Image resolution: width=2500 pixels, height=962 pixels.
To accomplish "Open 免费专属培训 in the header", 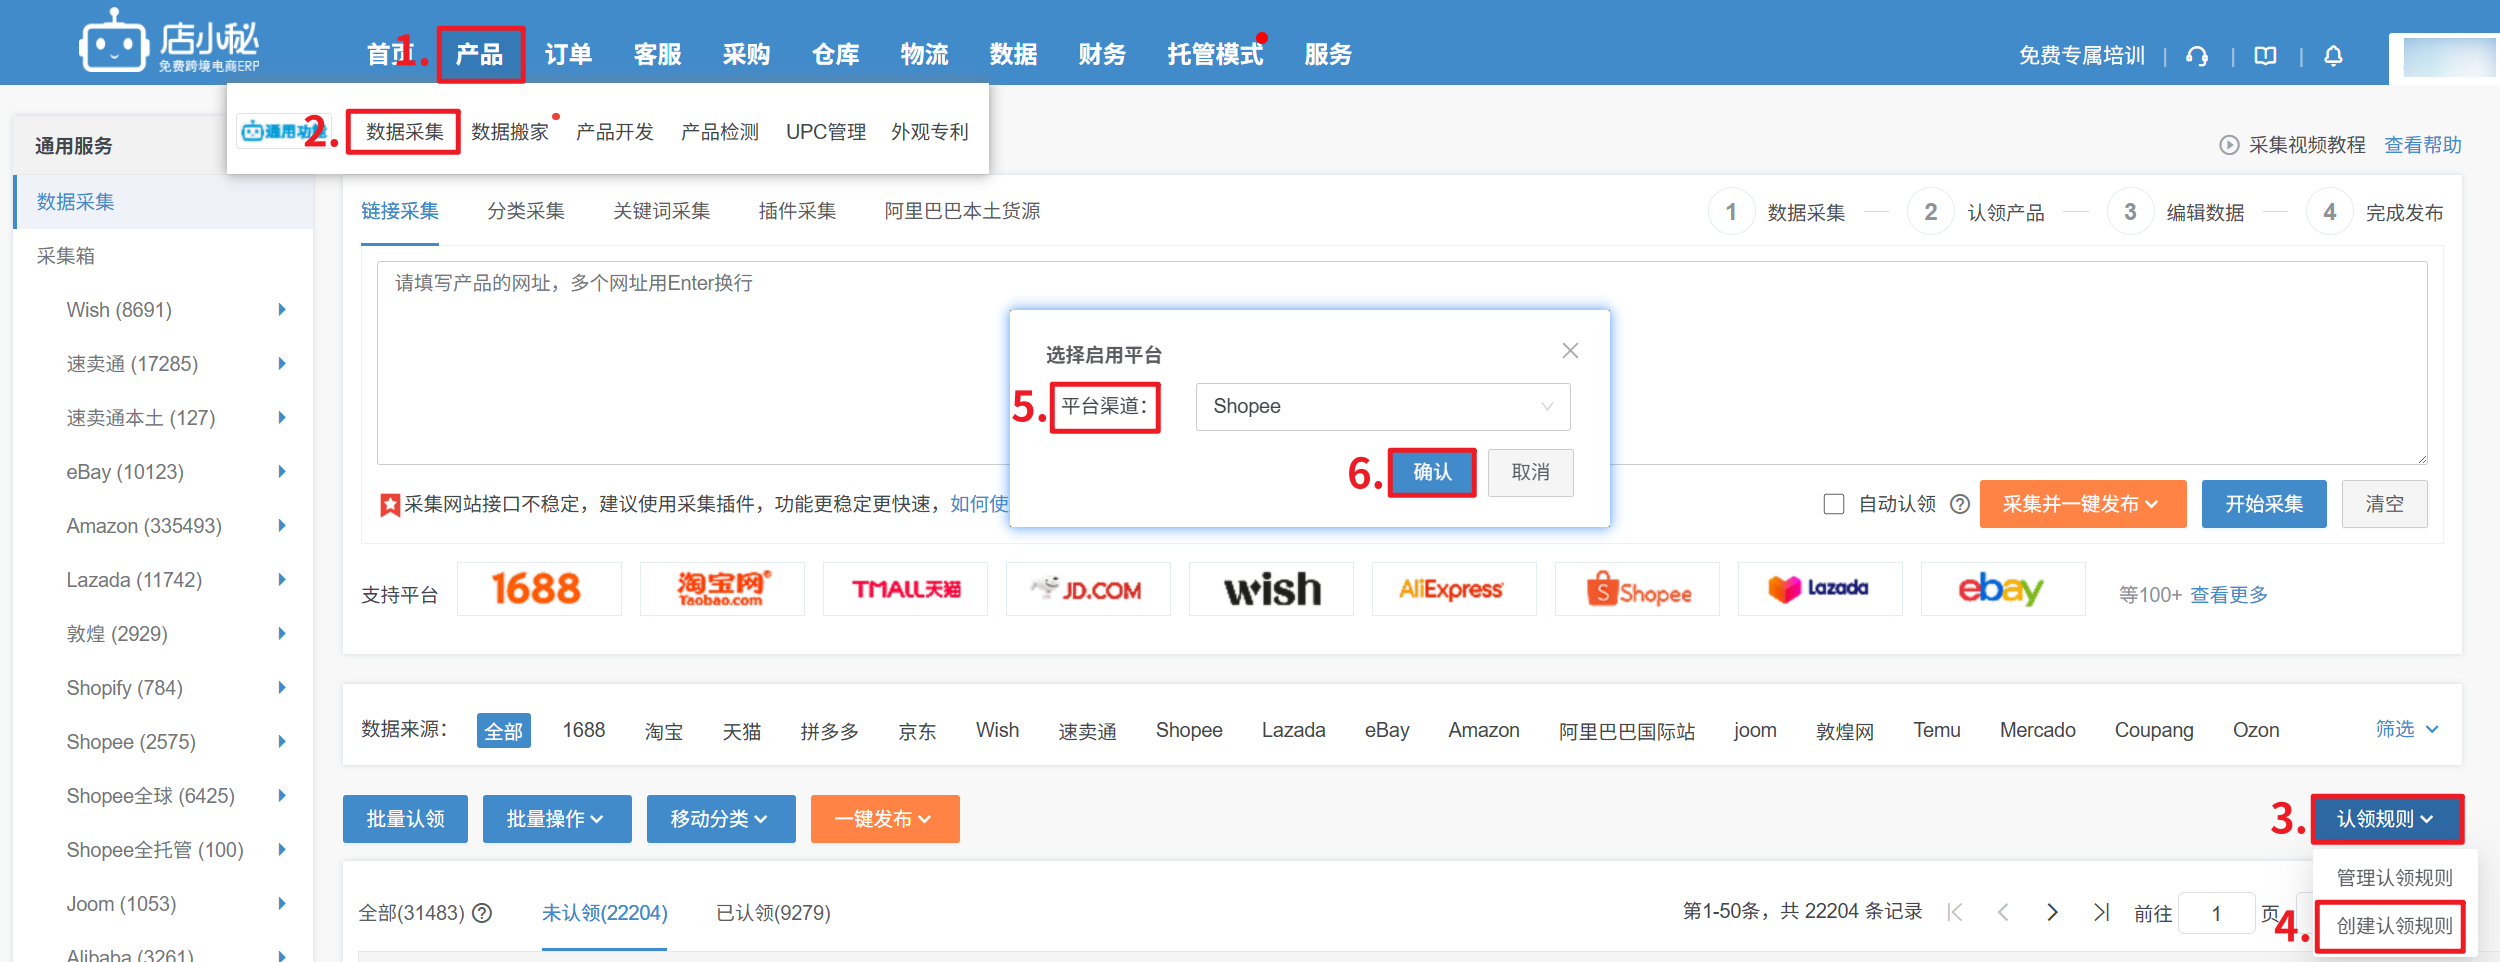I will tap(2082, 56).
